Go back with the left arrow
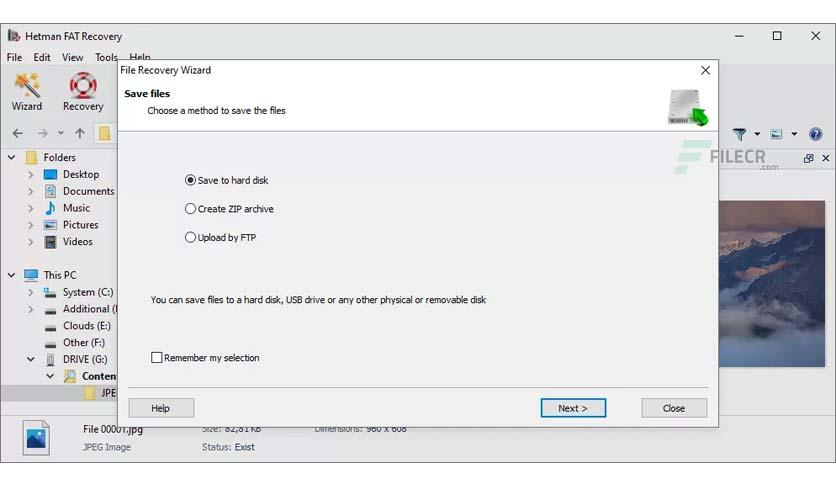 point(18,133)
